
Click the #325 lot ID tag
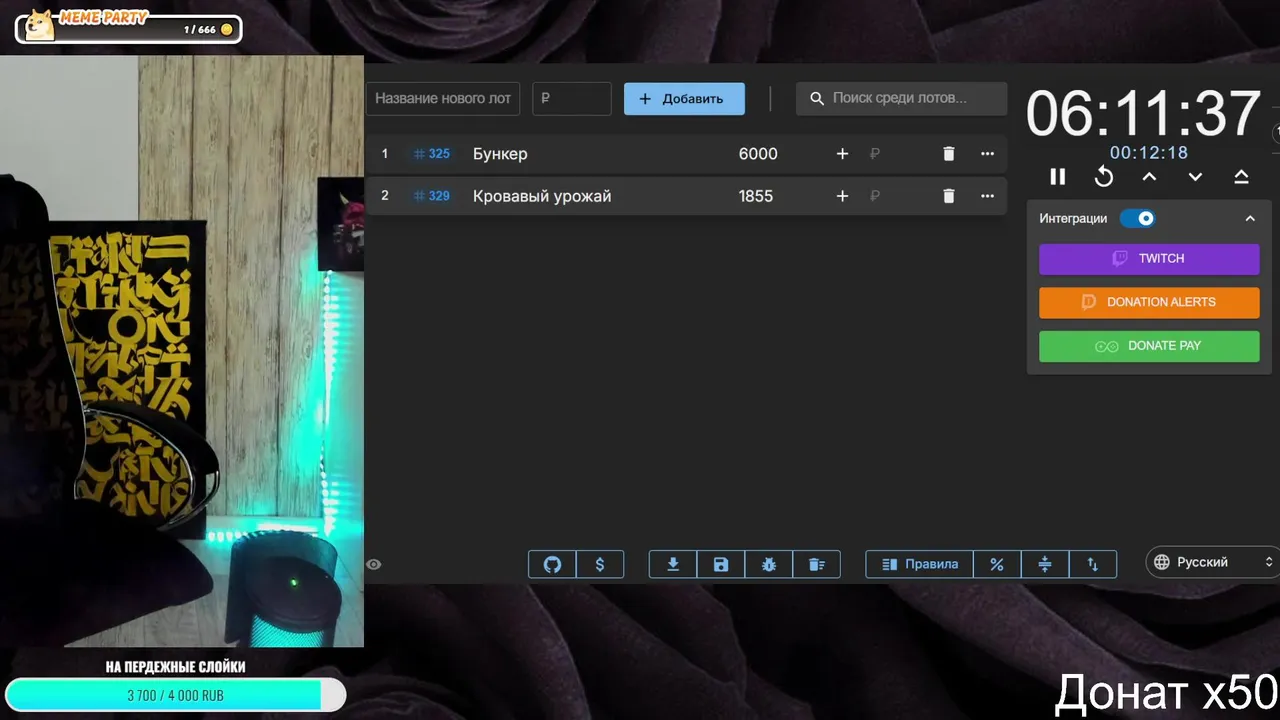(x=432, y=154)
